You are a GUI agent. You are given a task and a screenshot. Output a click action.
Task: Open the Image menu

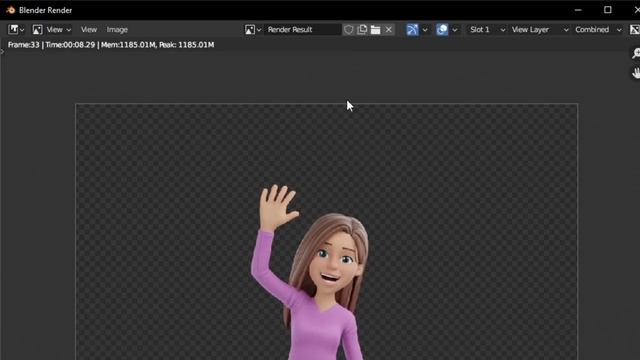pyautogui.click(x=117, y=29)
